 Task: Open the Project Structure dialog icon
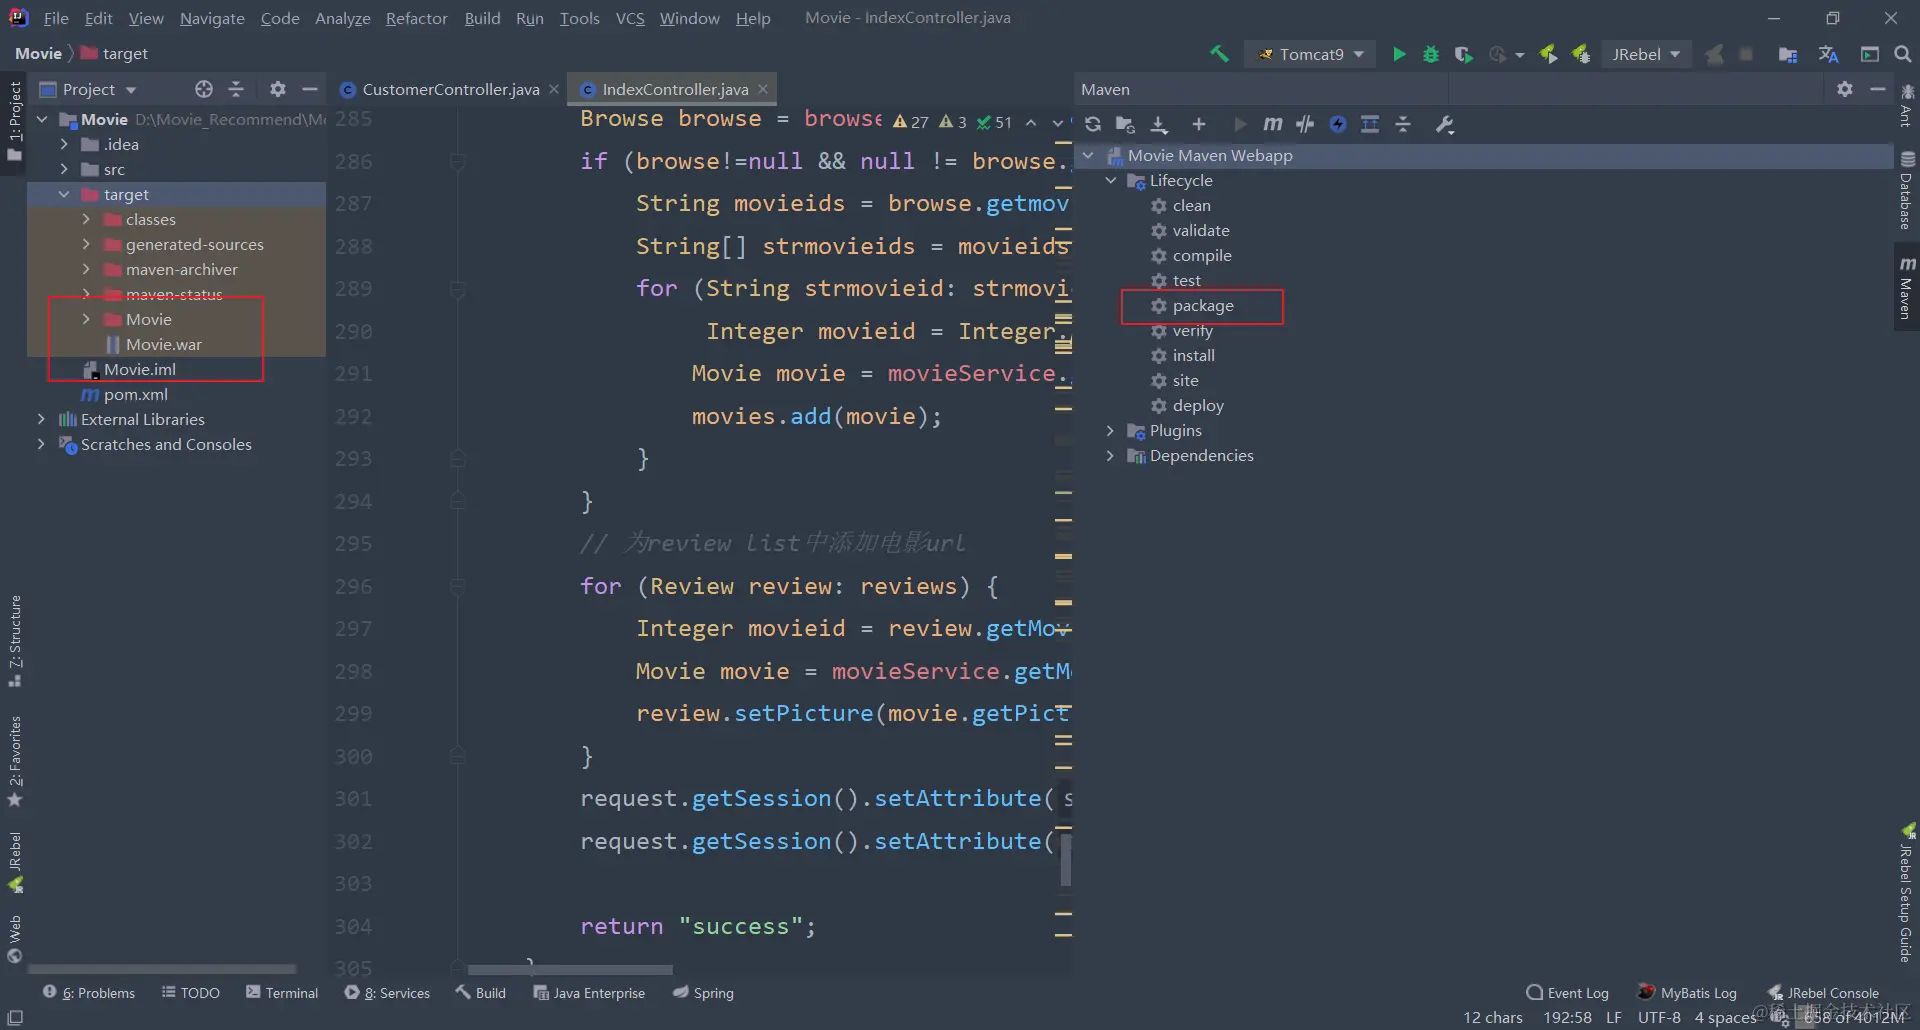[x=1788, y=54]
